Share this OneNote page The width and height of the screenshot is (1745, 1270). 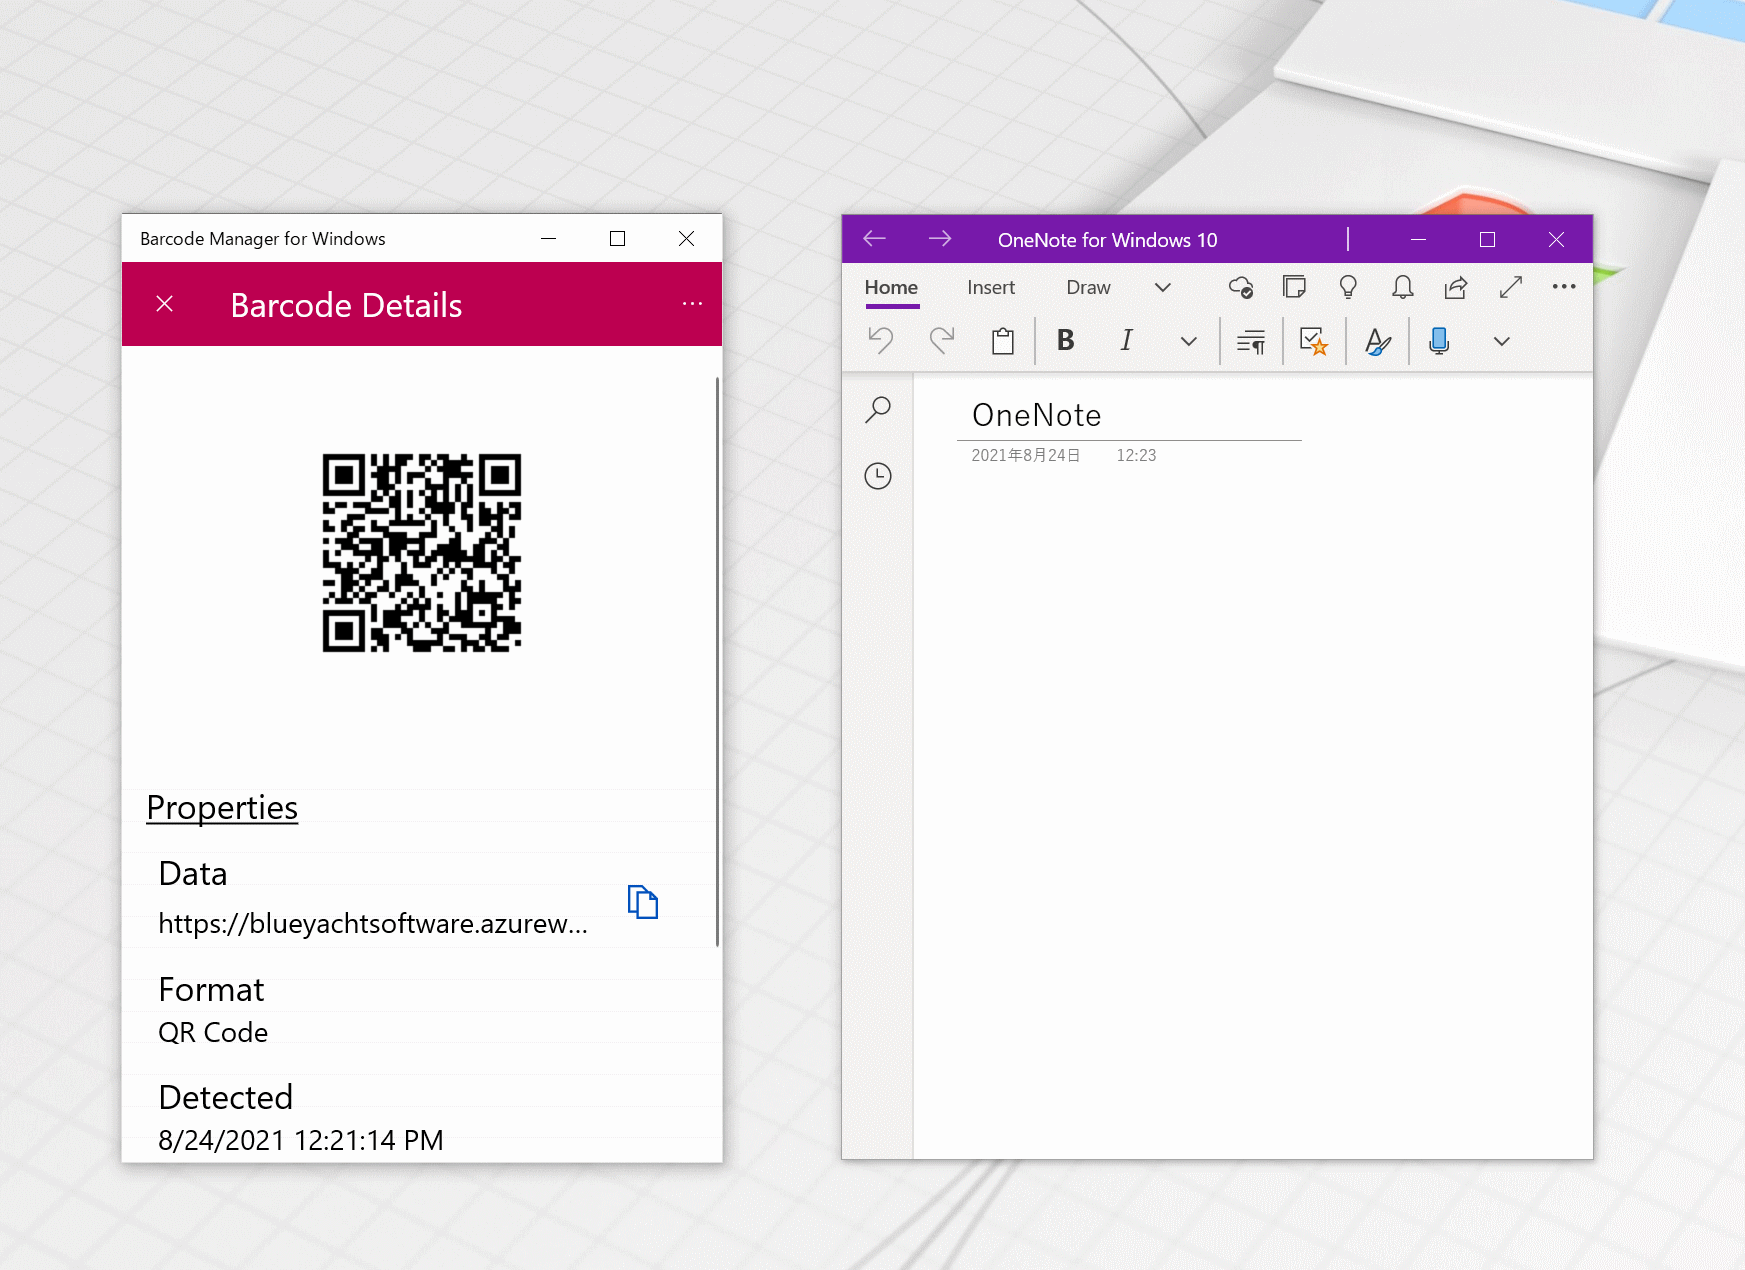[x=1456, y=288]
